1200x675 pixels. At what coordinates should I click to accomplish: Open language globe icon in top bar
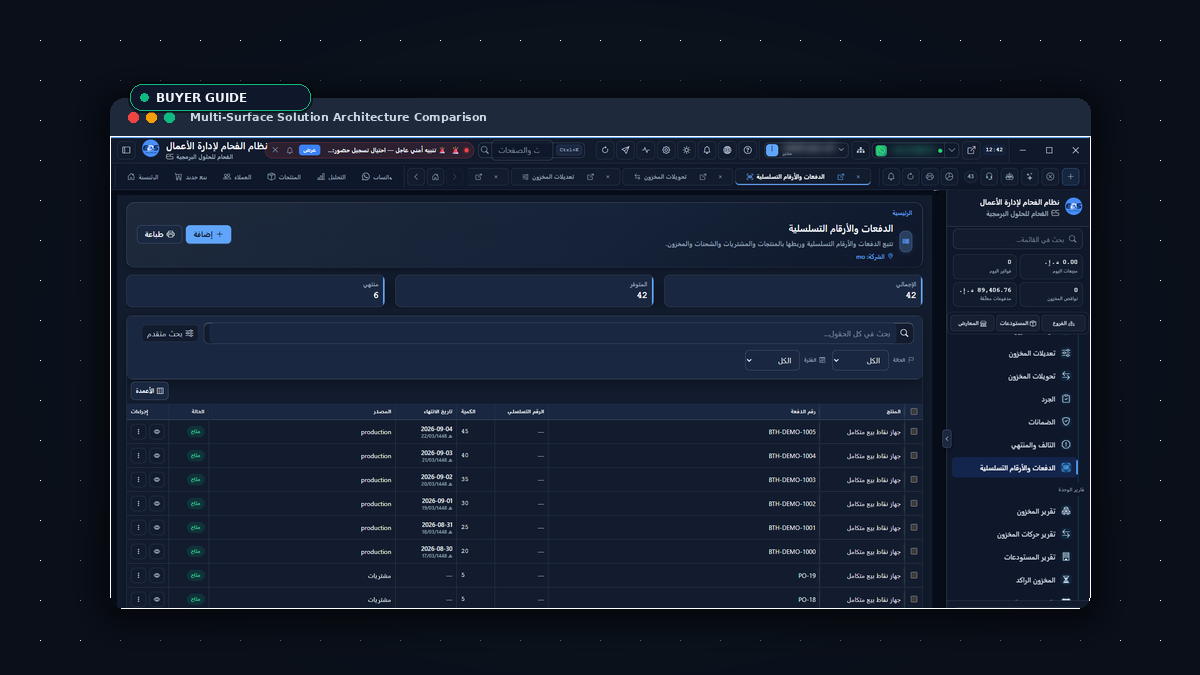(728, 150)
